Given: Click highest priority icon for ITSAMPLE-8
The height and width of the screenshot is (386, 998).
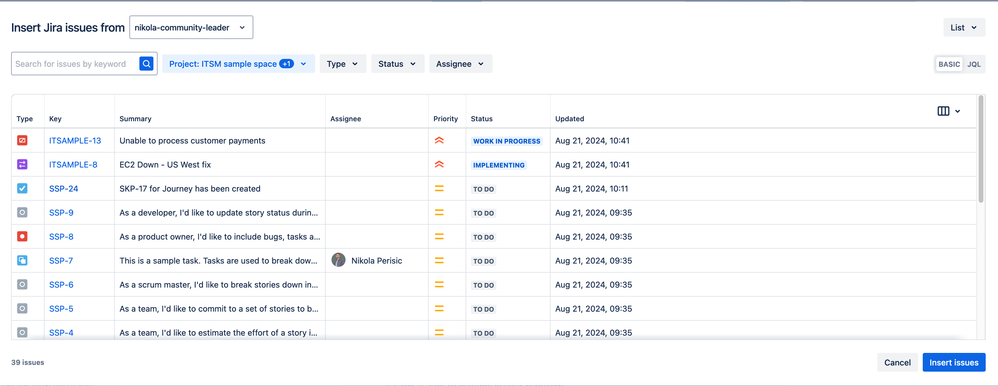Looking at the screenshot, I should [x=439, y=165].
